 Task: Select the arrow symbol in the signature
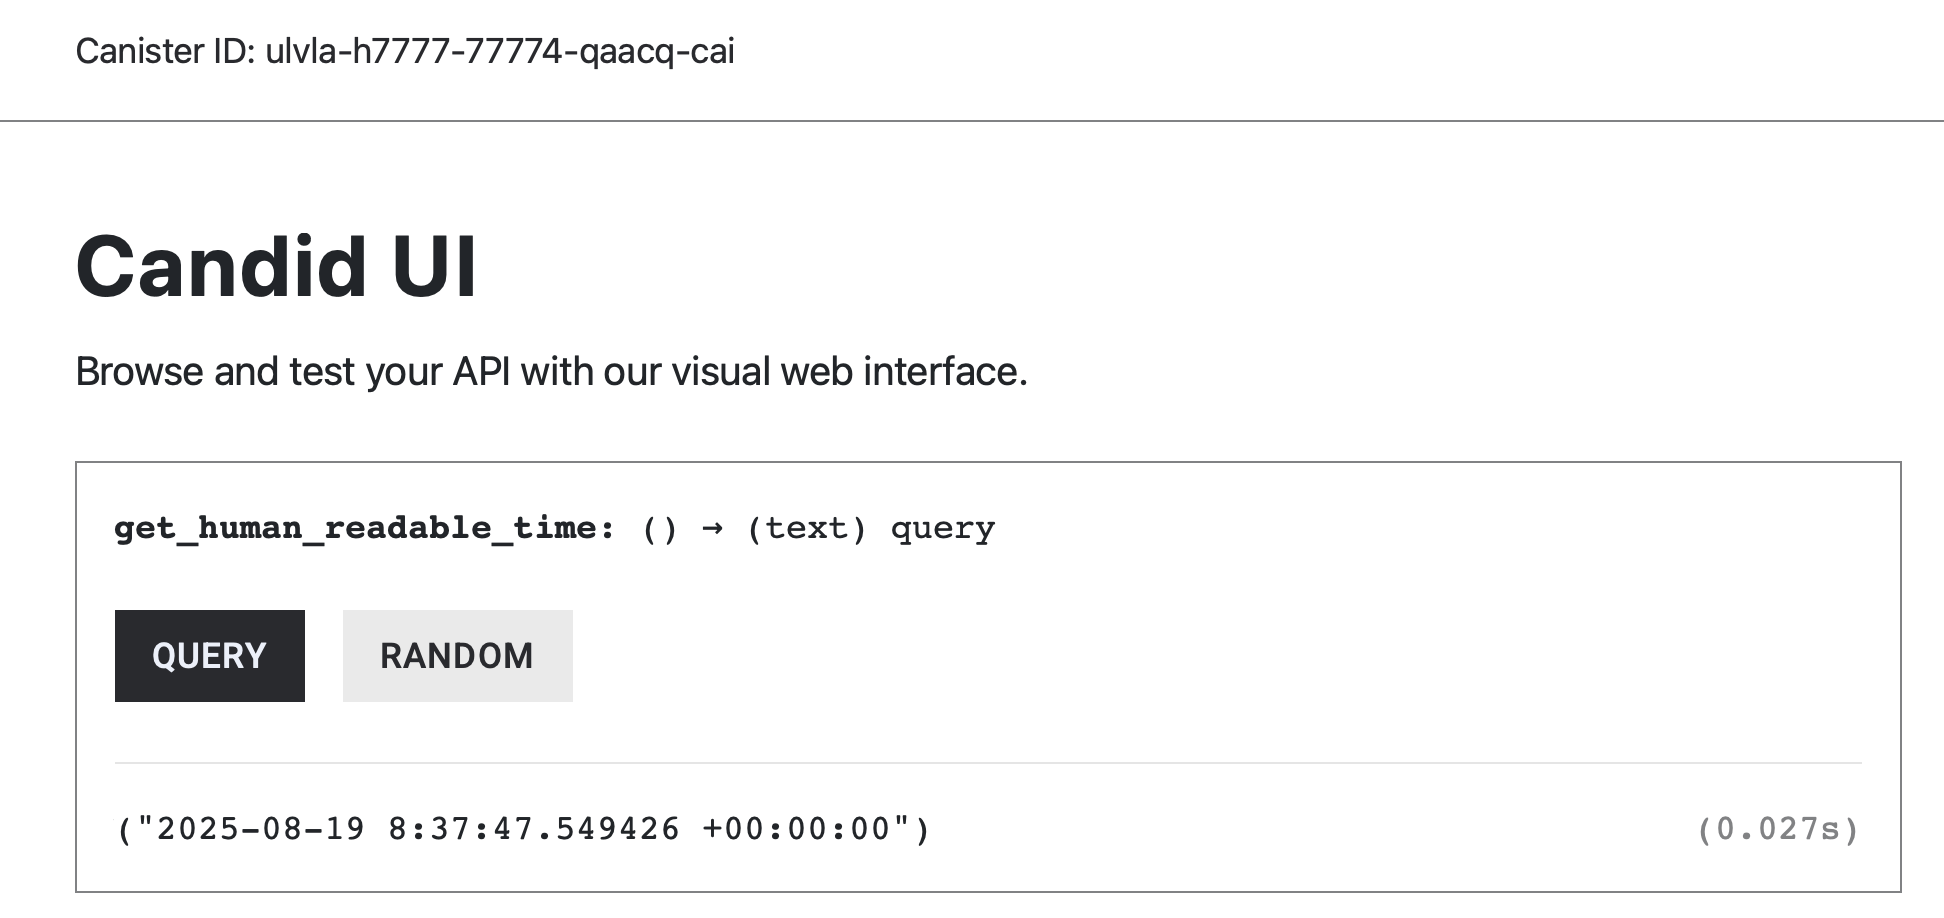pyautogui.click(x=714, y=527)
